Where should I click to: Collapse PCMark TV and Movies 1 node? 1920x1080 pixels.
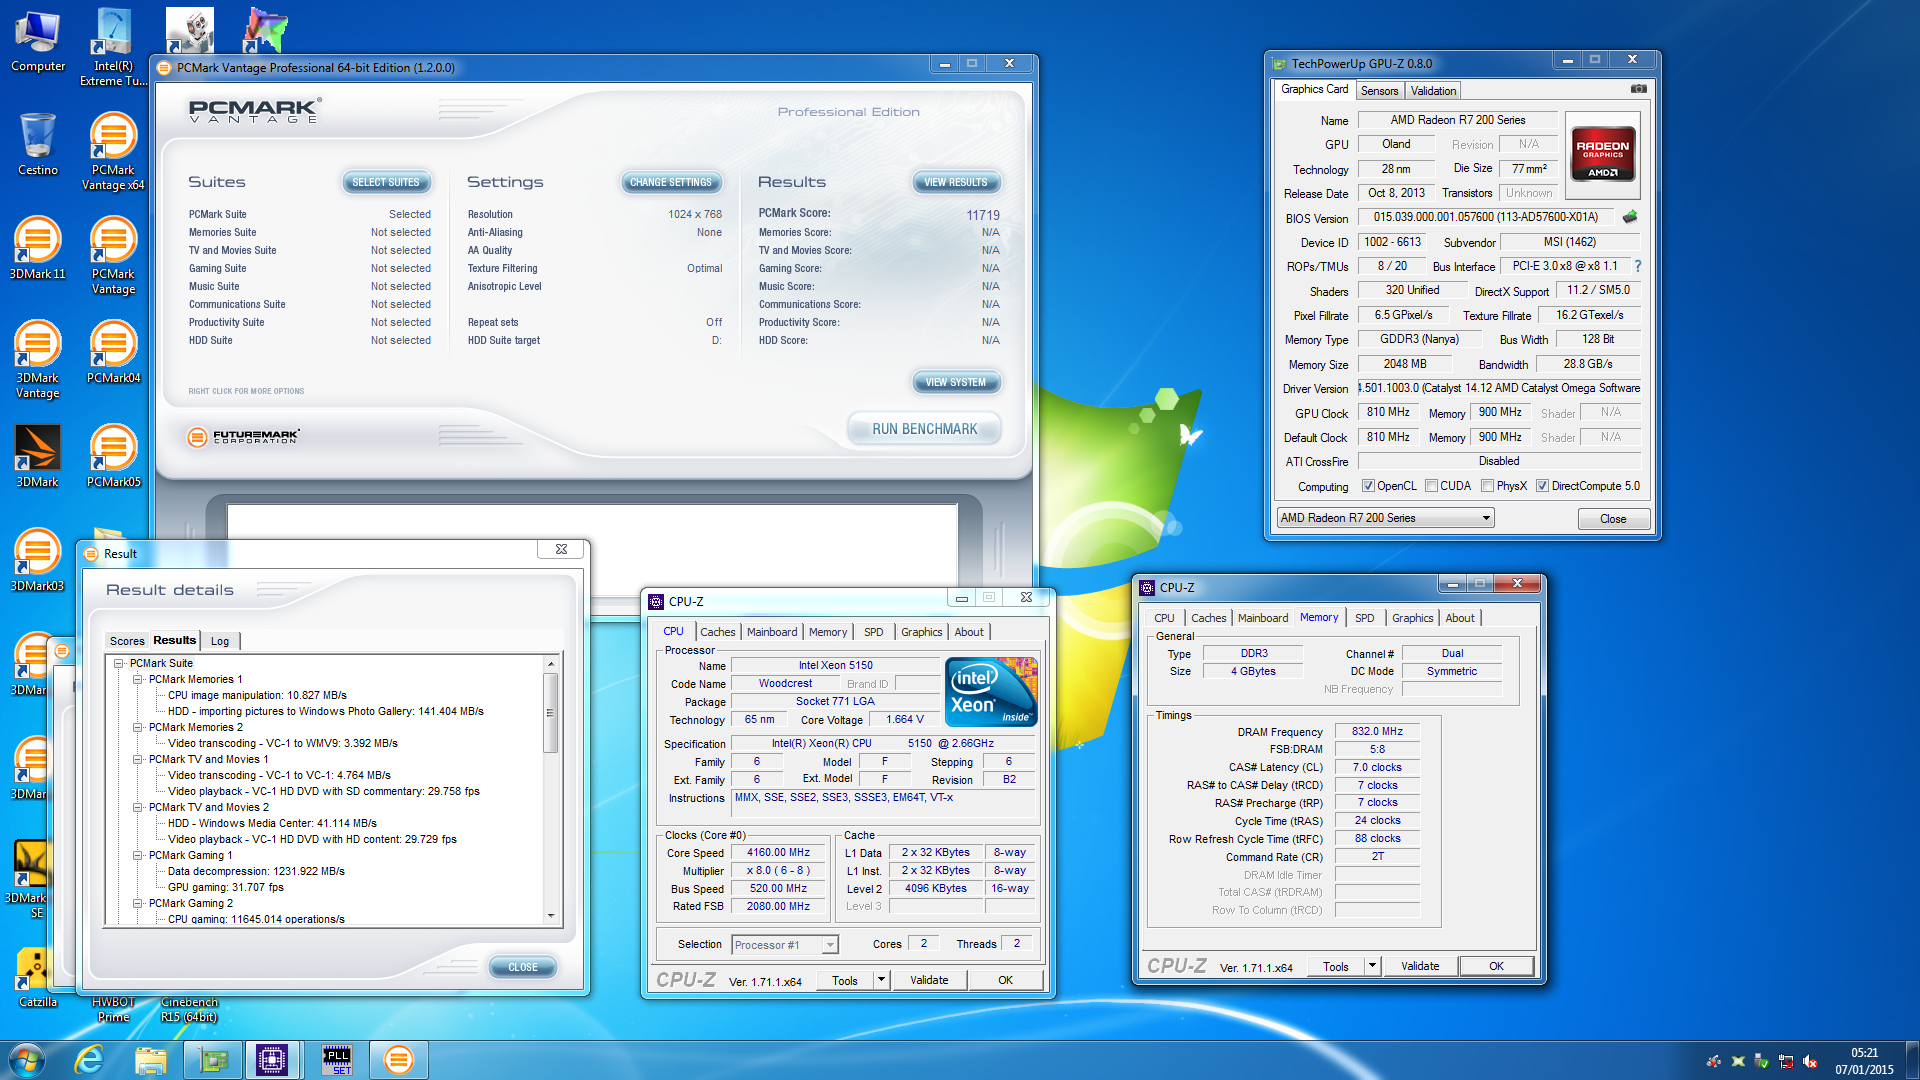(138, 759)
